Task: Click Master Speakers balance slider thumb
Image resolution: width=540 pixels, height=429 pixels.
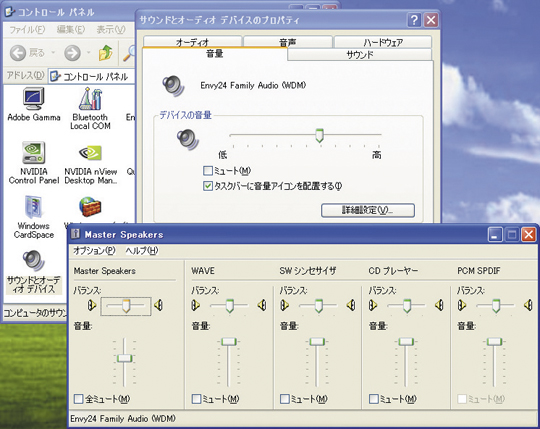Action: click(126, 306)
